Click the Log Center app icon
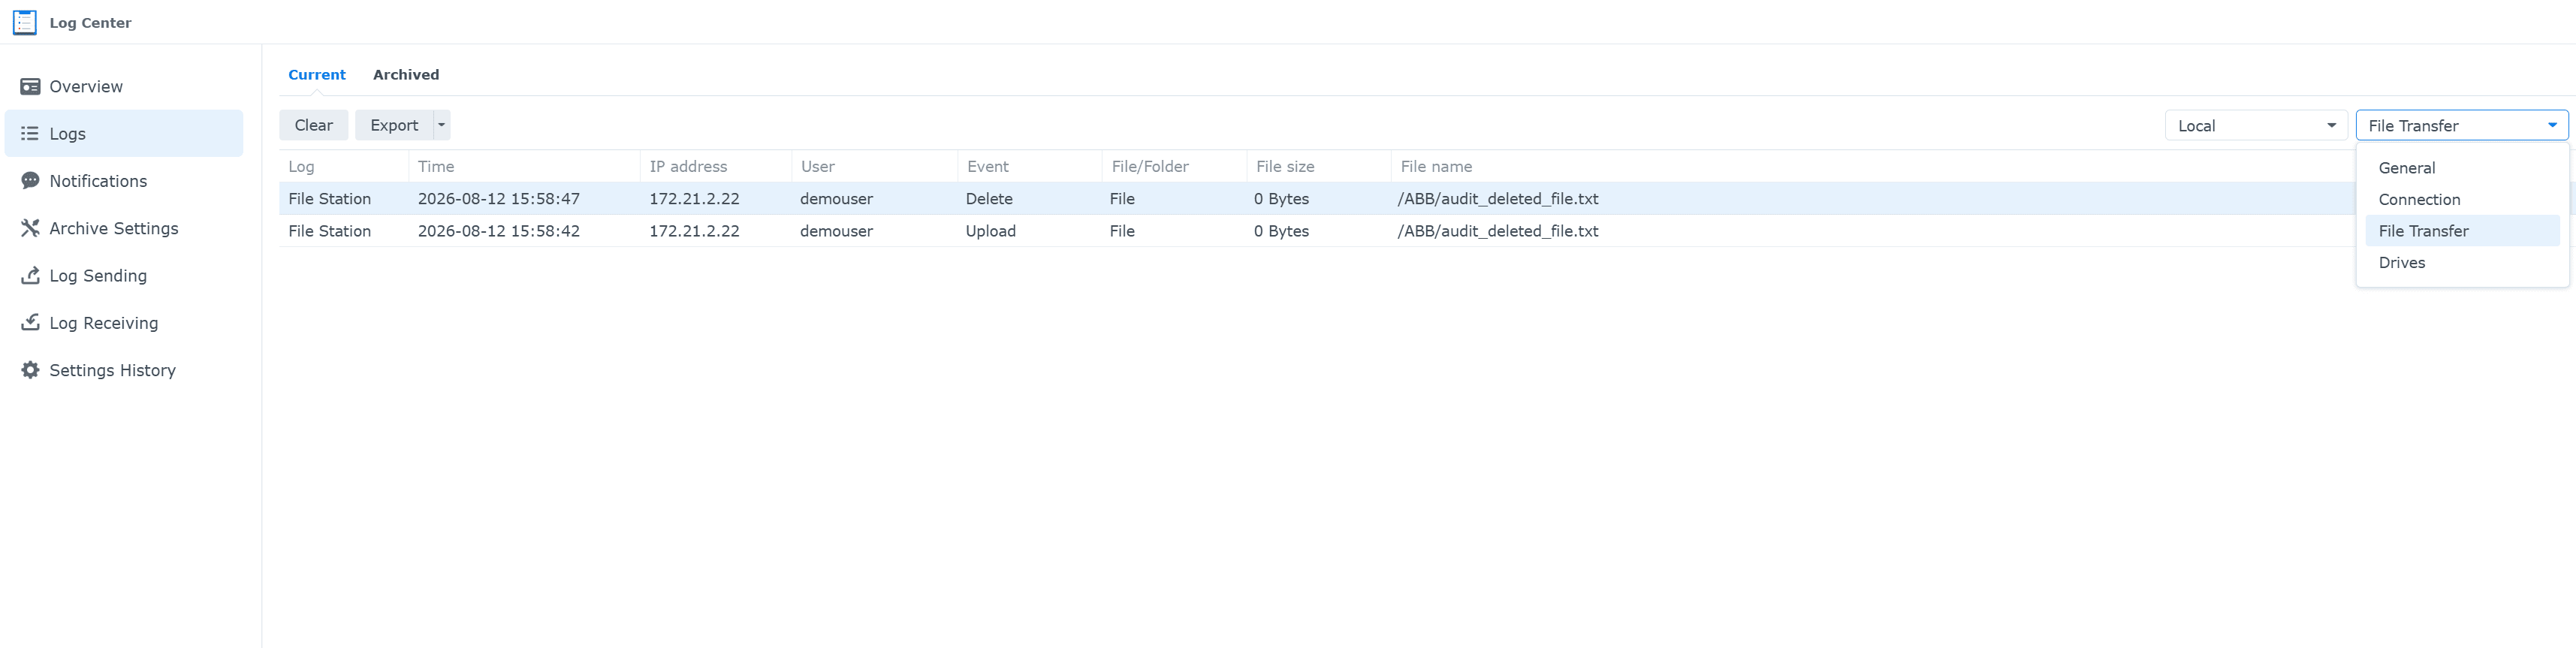This screenshot has height=648, width=2576. point(25,22)
